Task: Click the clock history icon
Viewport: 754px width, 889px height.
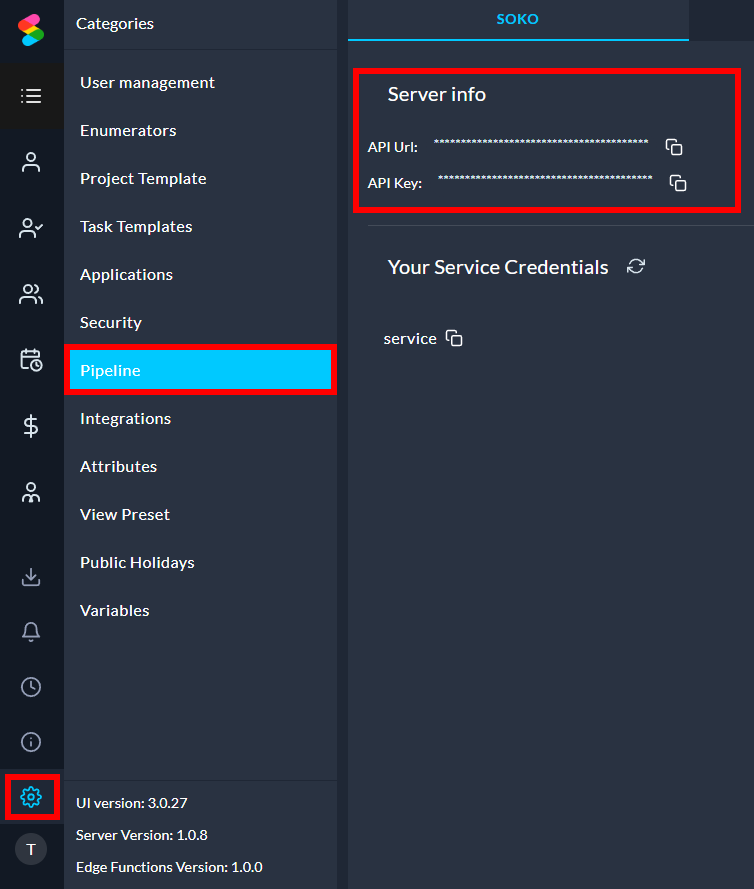Action: pos(31,686)
